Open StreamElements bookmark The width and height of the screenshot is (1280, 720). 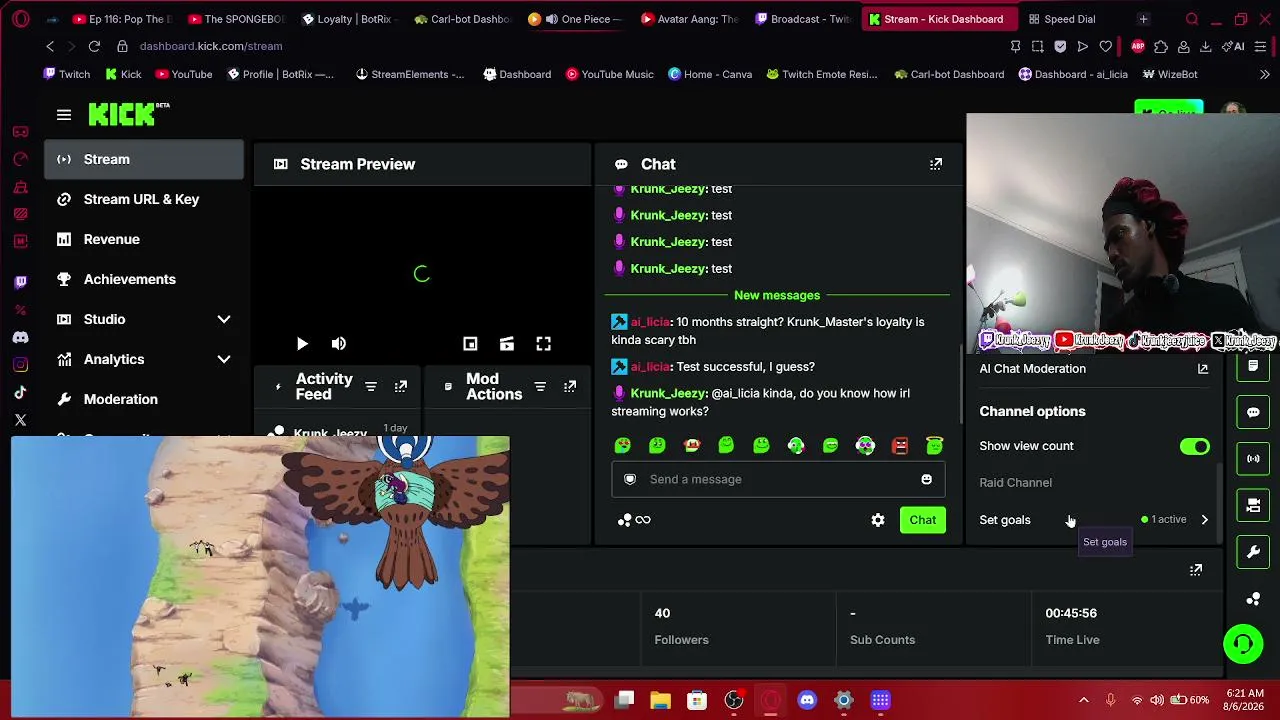pyautogui.click(x=410, y=74)
